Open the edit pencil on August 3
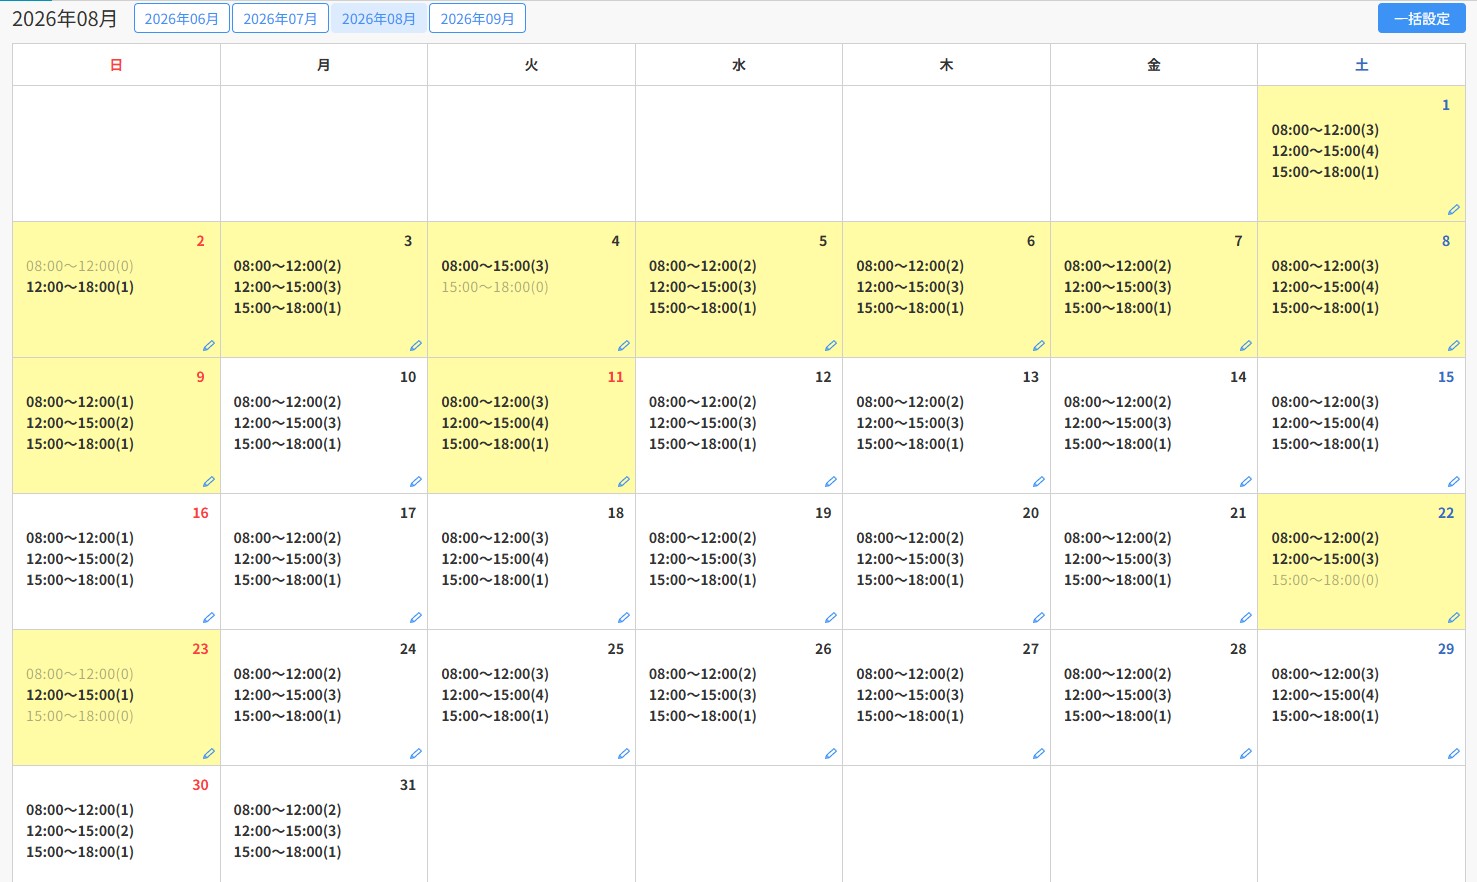 pyautogui.click(x=415, y=346)
